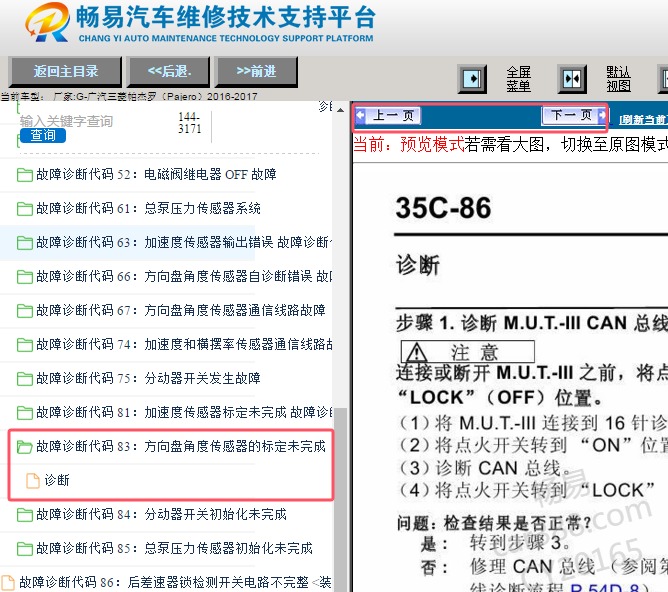Click the 查询 search button
The image size is (668, 592).
click(x=43, y=135)
